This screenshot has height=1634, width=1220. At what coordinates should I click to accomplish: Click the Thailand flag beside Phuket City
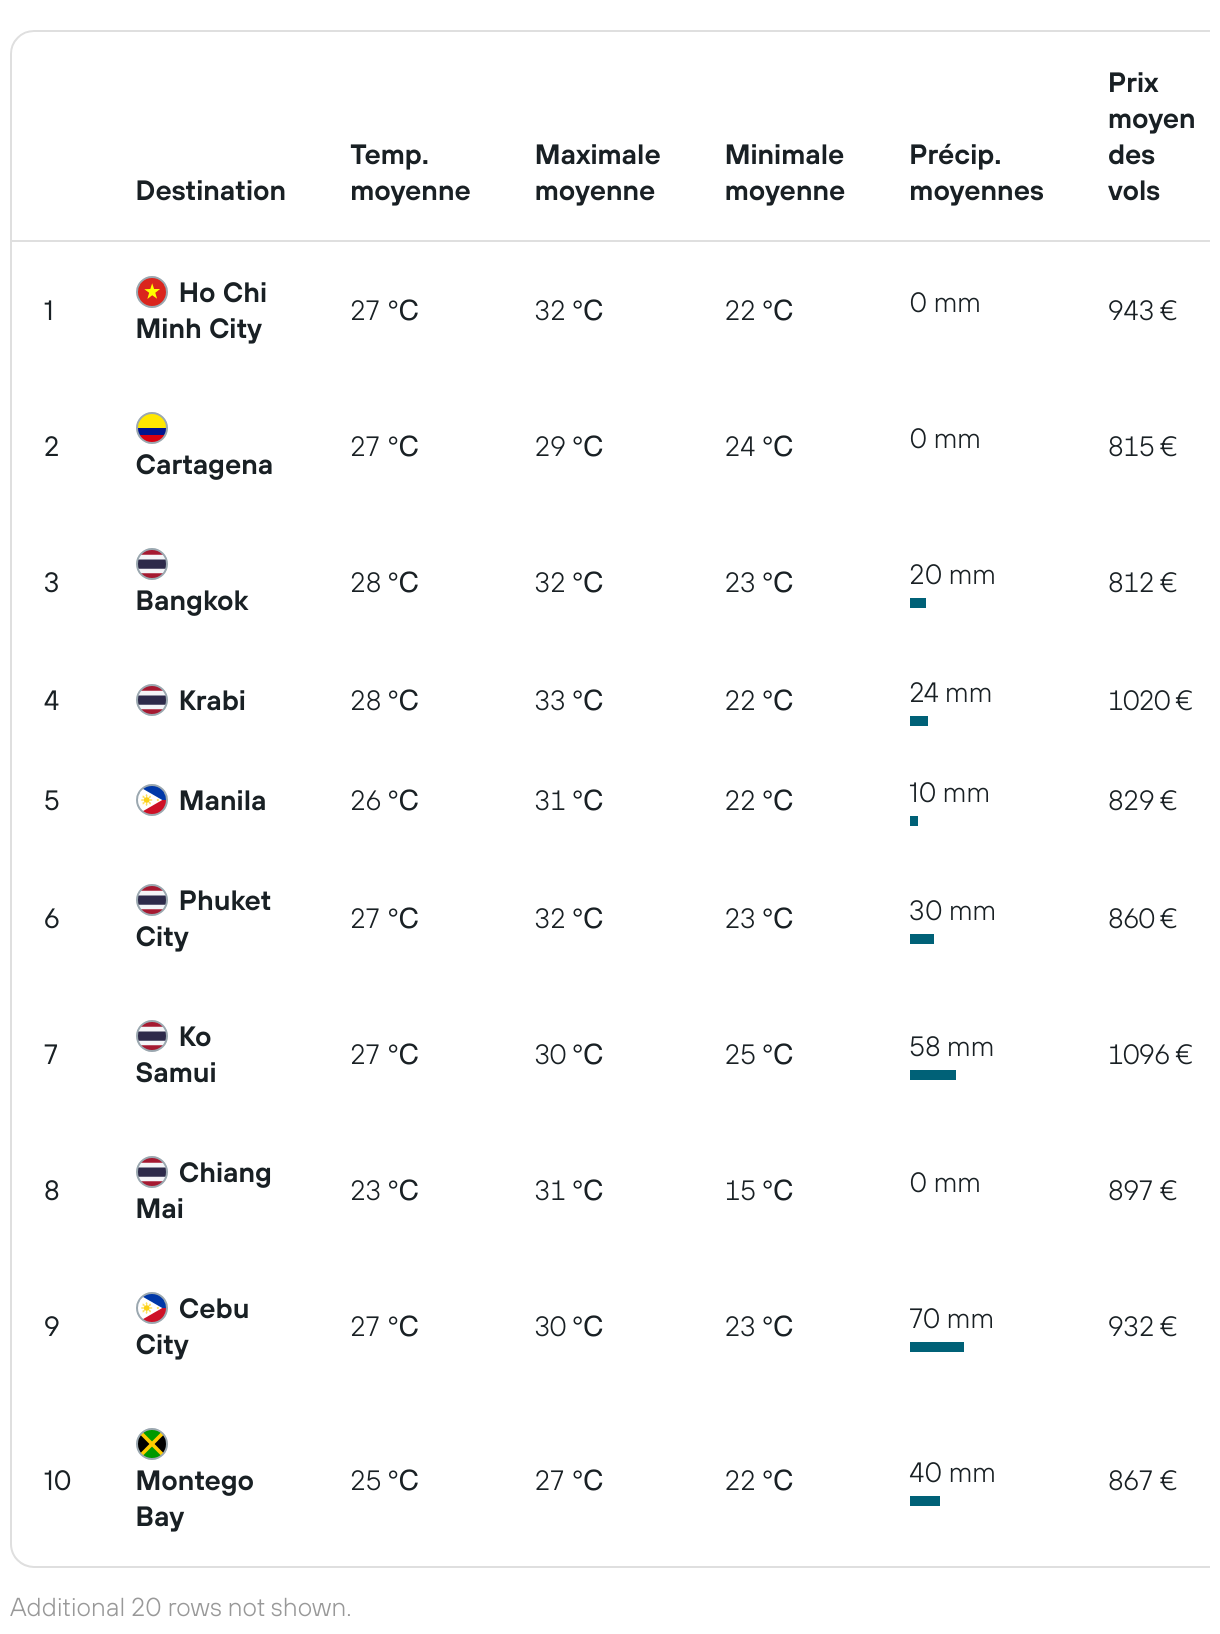point(152,900)
